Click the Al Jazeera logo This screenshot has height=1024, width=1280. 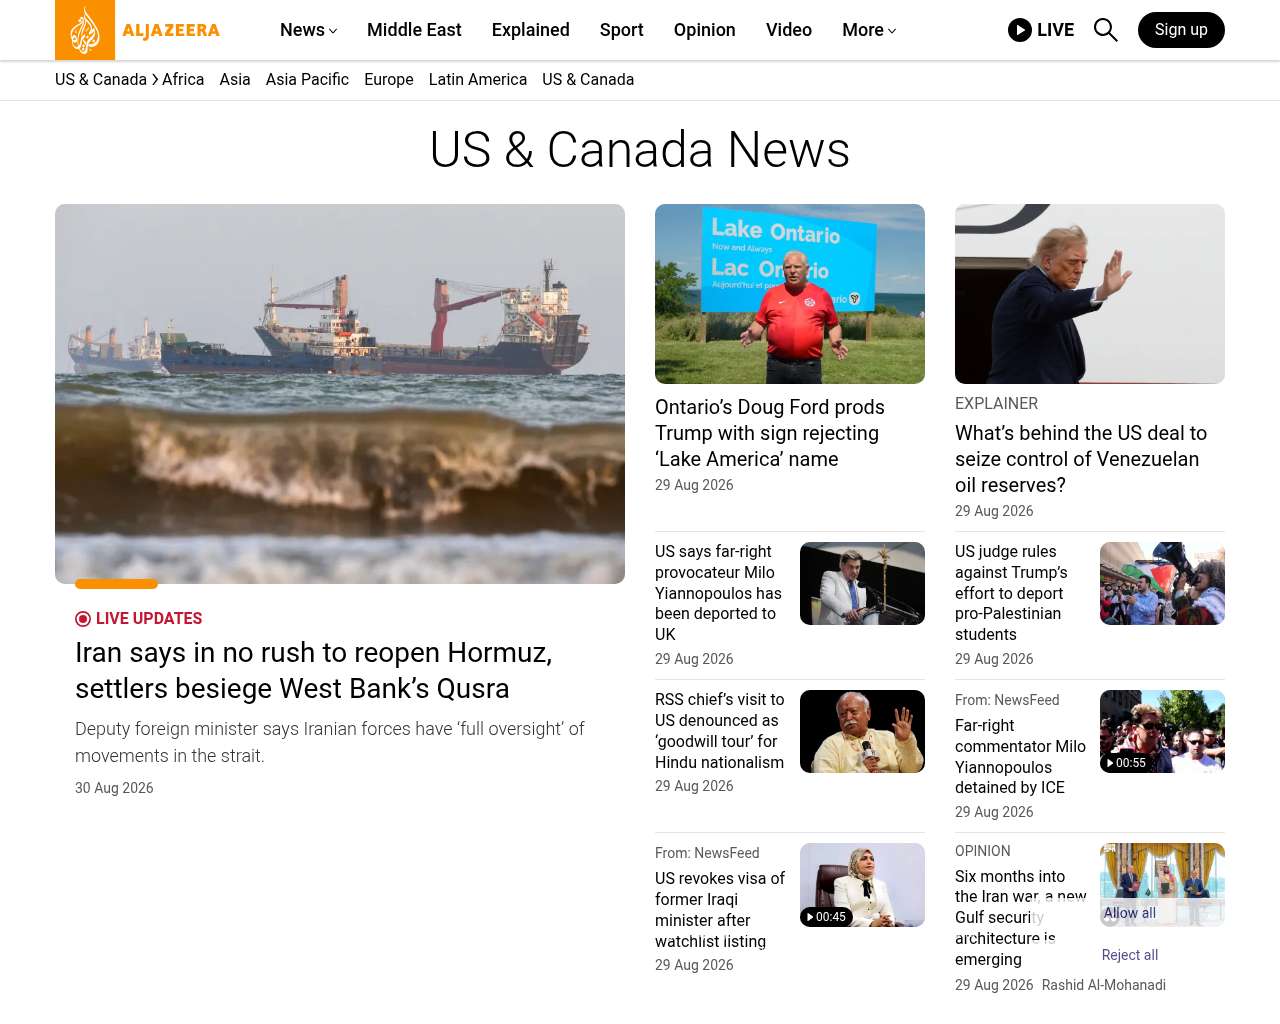(x=138, y=30)
